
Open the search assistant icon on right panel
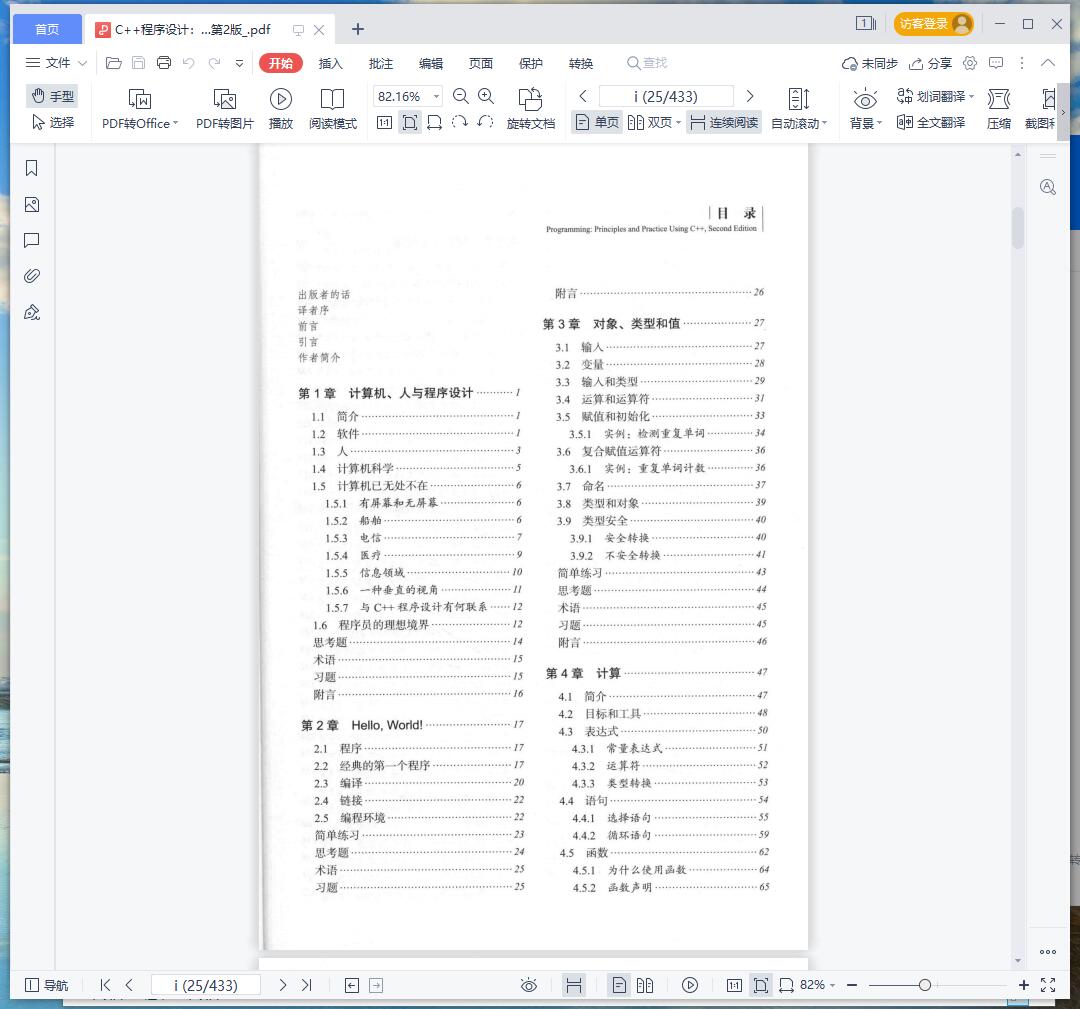click(x=1048, y=187)
